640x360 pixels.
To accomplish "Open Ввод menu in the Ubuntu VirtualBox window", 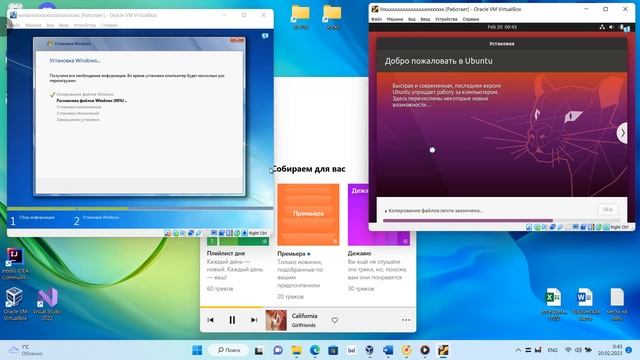I will pyautogui.click(x=425, y=19).
